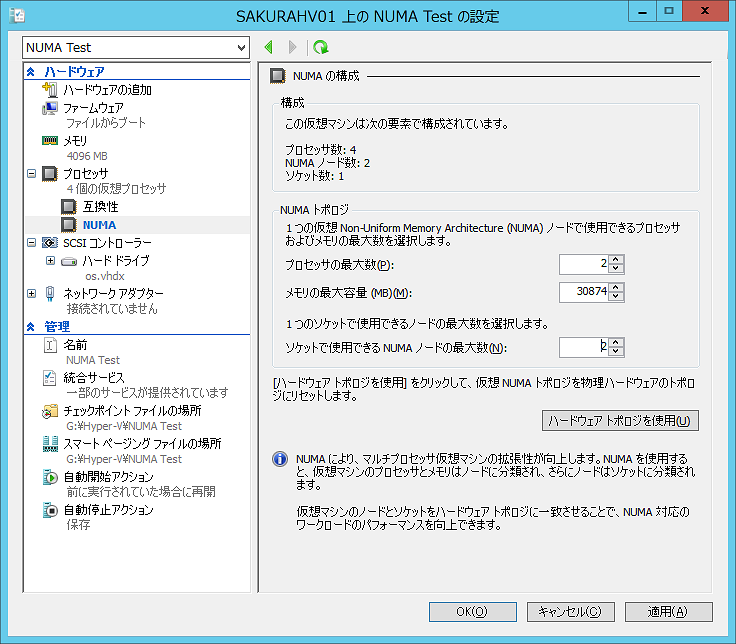
Task: Click the プロセッサの最大数 input field
Action: pyautogui.click(x=584, y=264)
